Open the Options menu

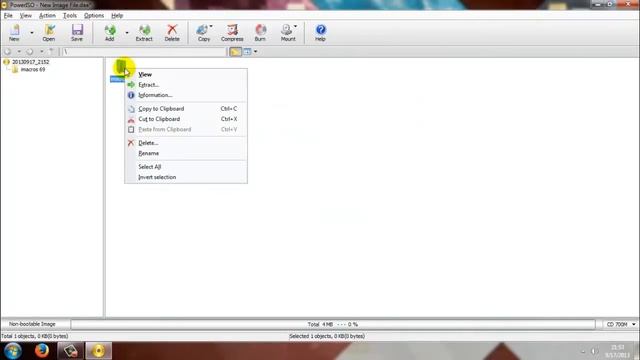click(94, 16)
